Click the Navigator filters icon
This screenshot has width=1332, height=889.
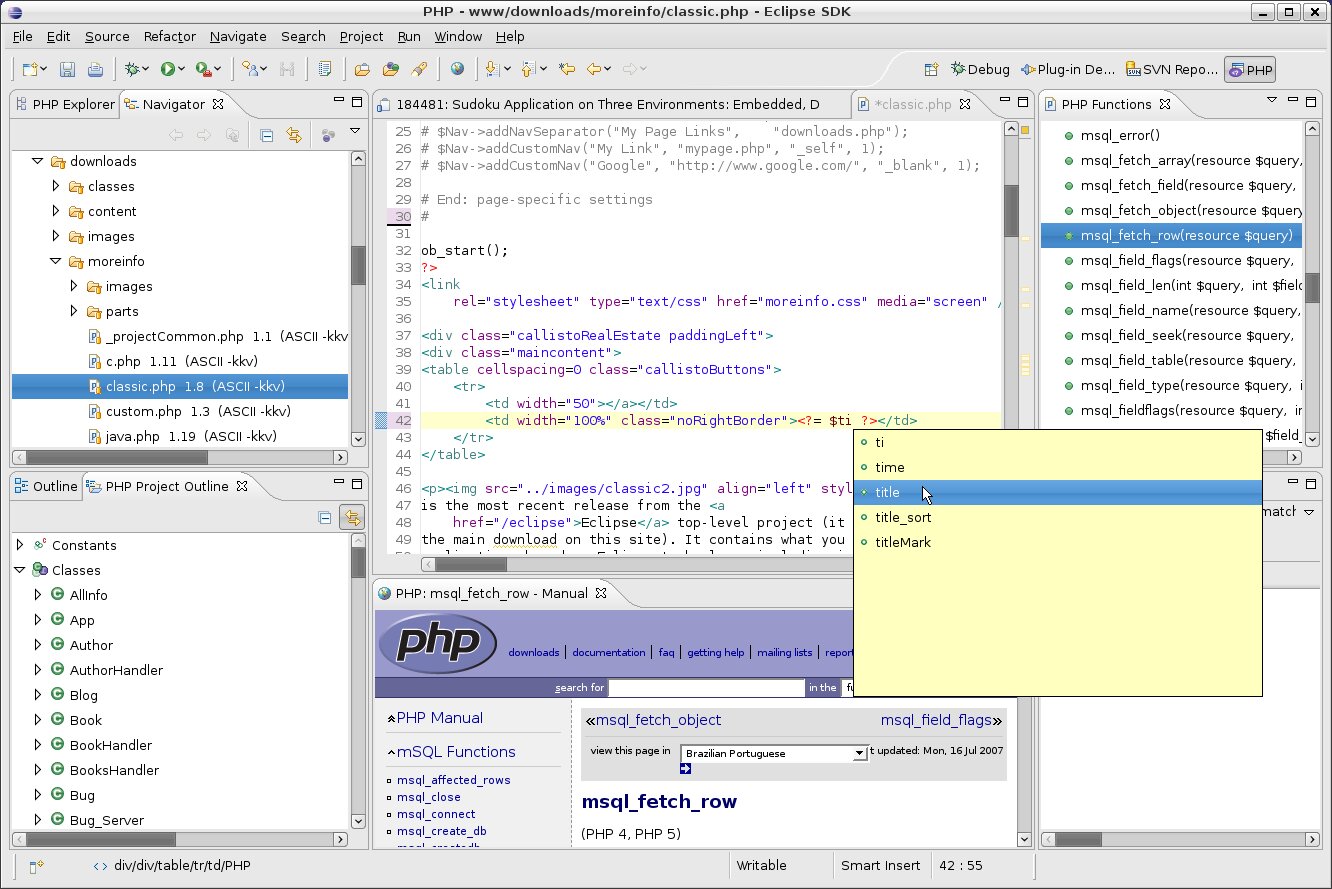click(327, 135)
